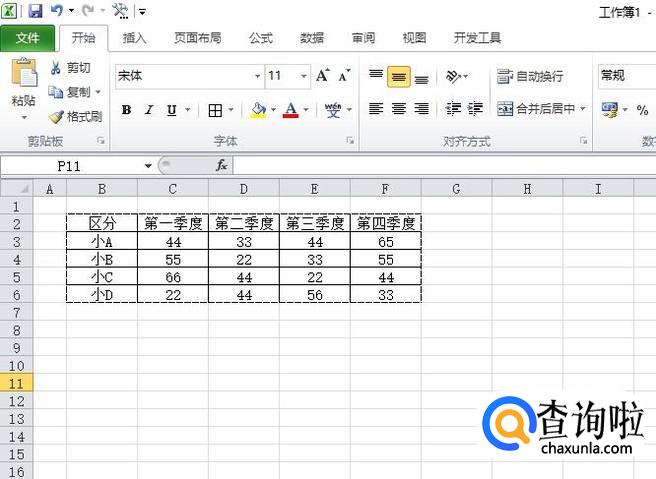Select the cell with value 65
The width and height of the screenshot is (656, 479).
[x=386, y=241]
